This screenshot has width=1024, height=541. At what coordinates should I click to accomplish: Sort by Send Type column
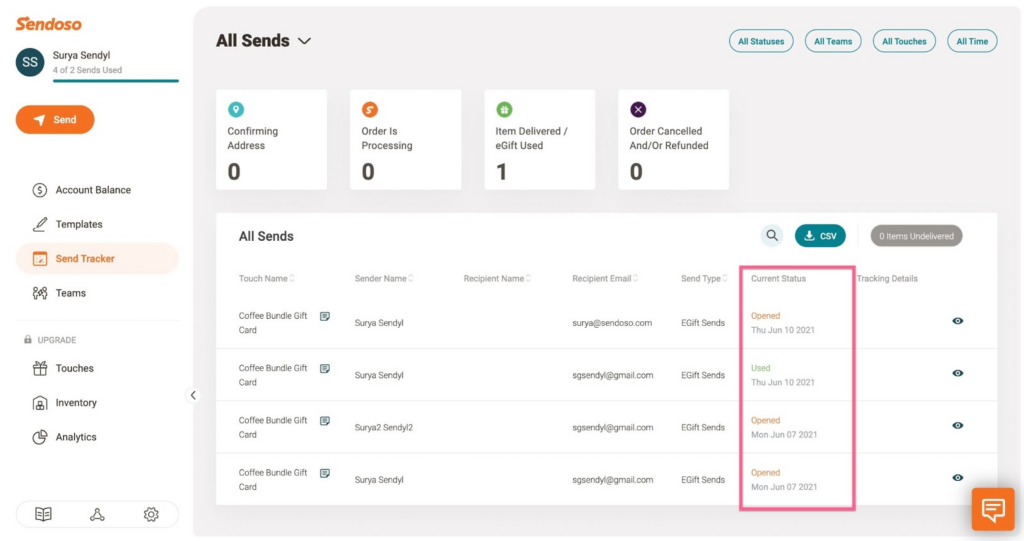coord(704,278)
